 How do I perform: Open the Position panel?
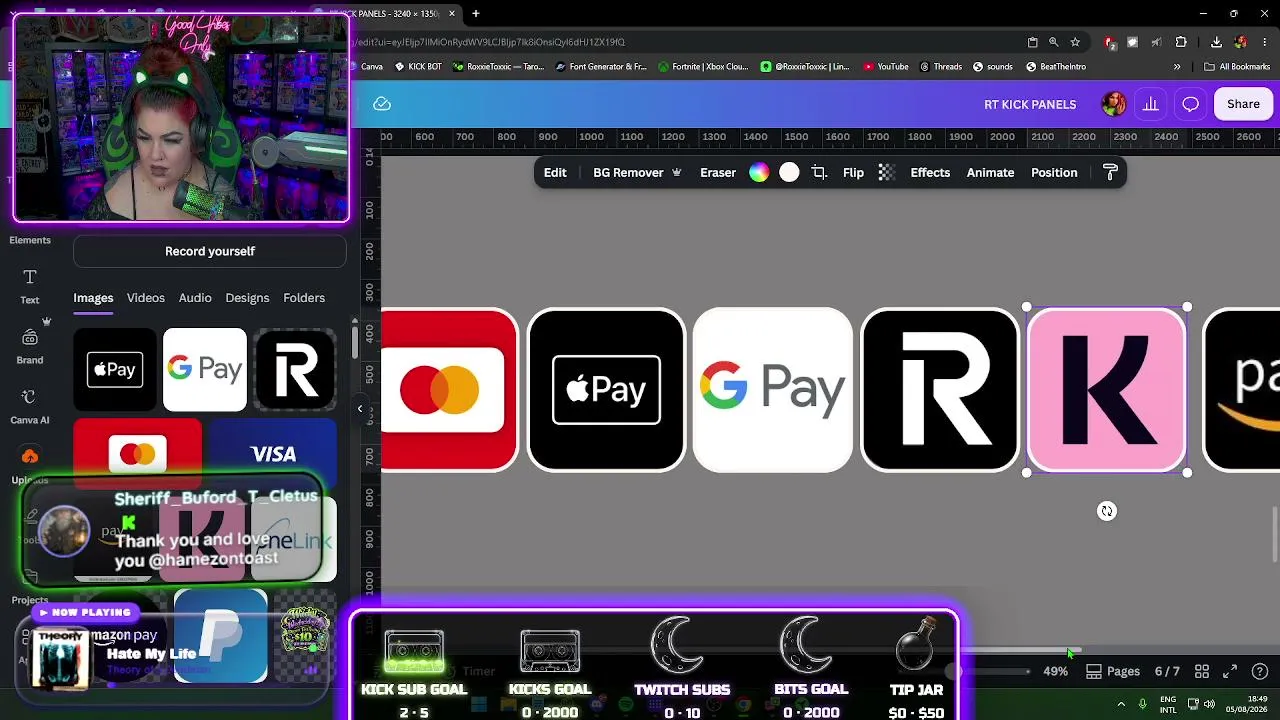tap(1054, 173)
